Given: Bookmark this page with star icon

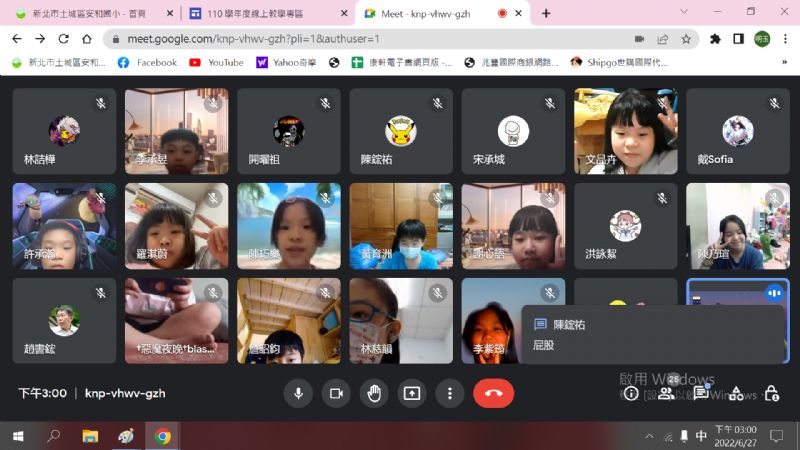Looking at the screenshot, I should click(686, 39).
